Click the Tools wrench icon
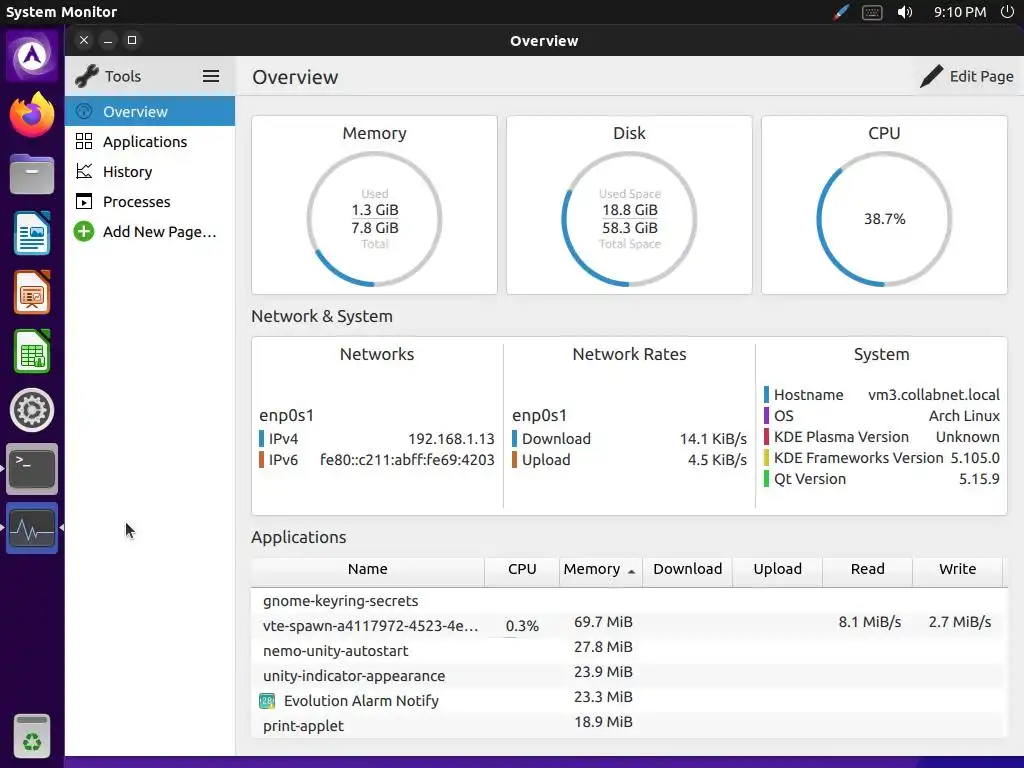The width and height of the screenshot is (1024, 768). [x=87, y=76]
